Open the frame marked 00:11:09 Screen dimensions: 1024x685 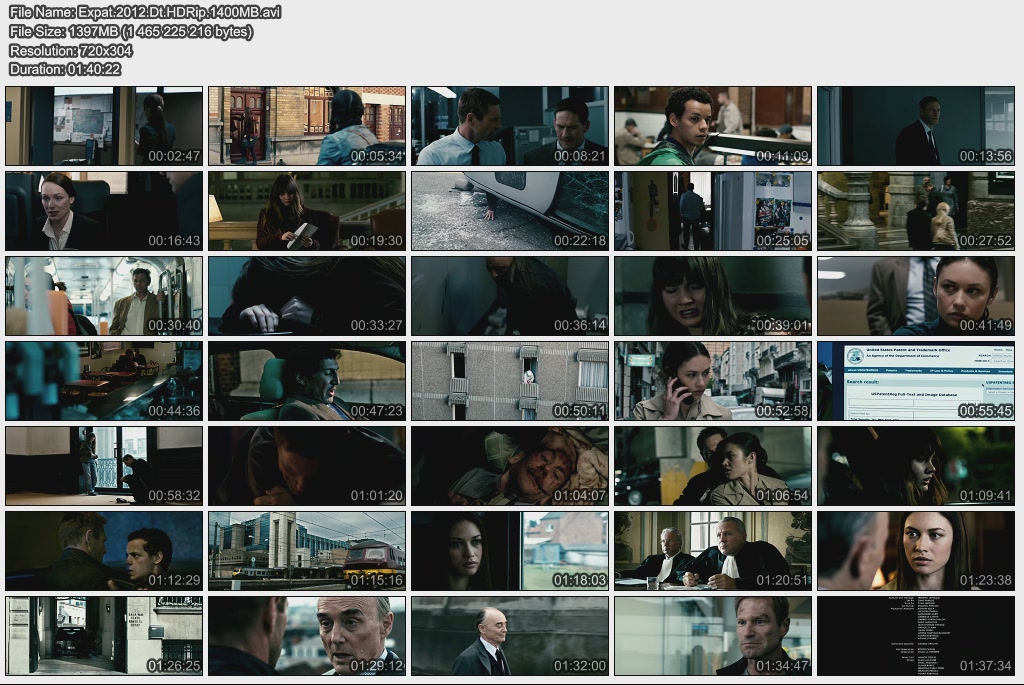(713, 126)
